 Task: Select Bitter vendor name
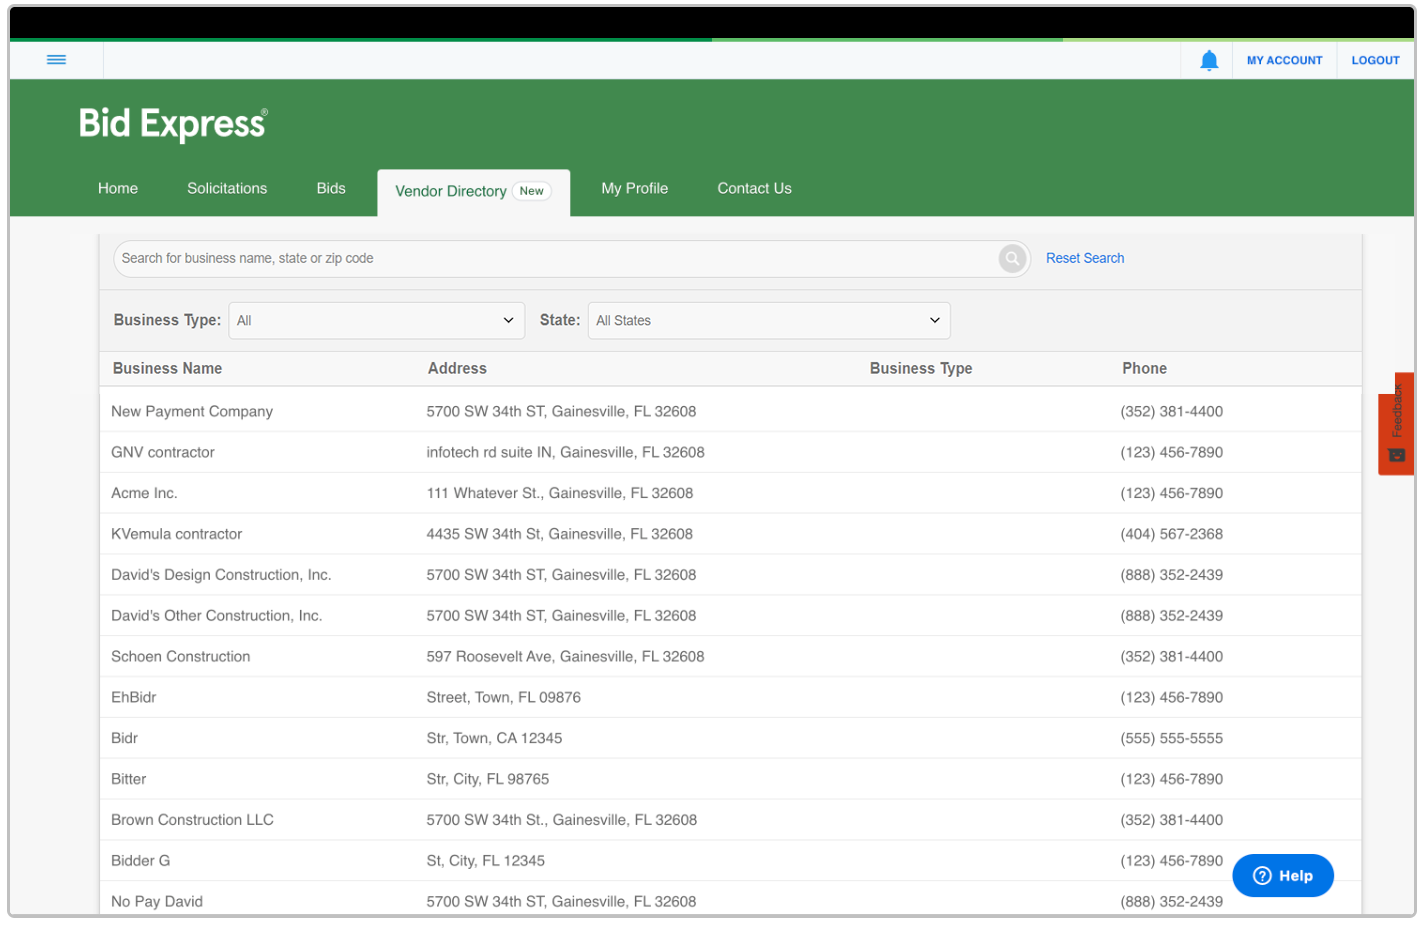tap(129, 780)
